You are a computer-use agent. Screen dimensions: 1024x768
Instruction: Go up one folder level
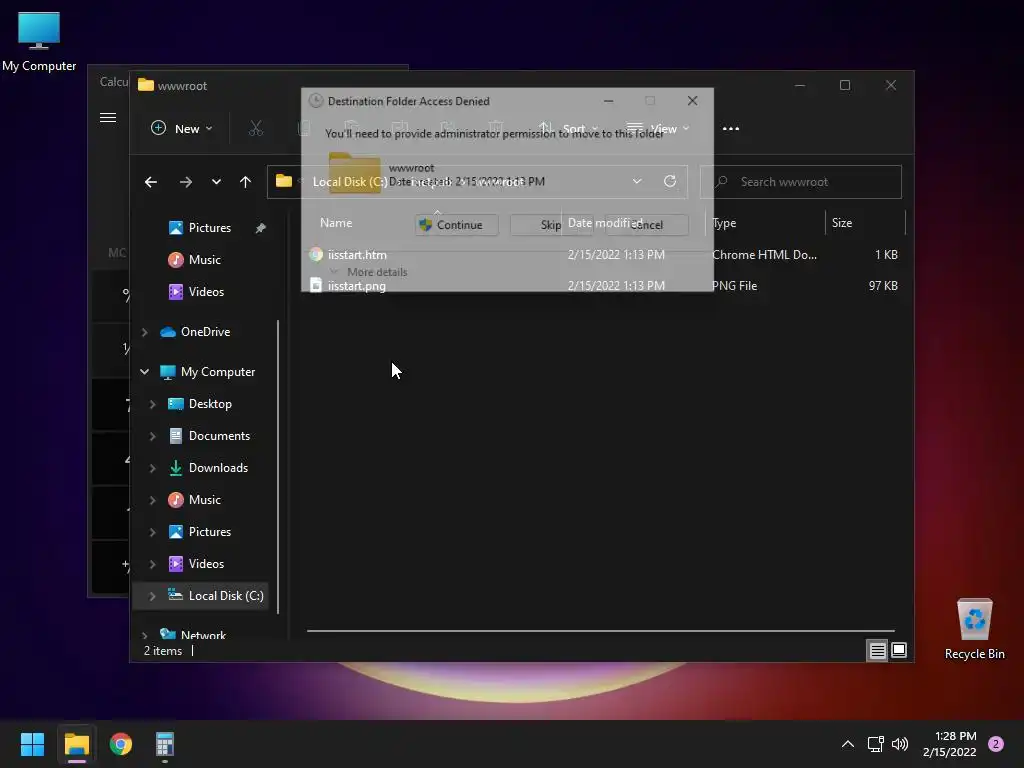[245, 182]
